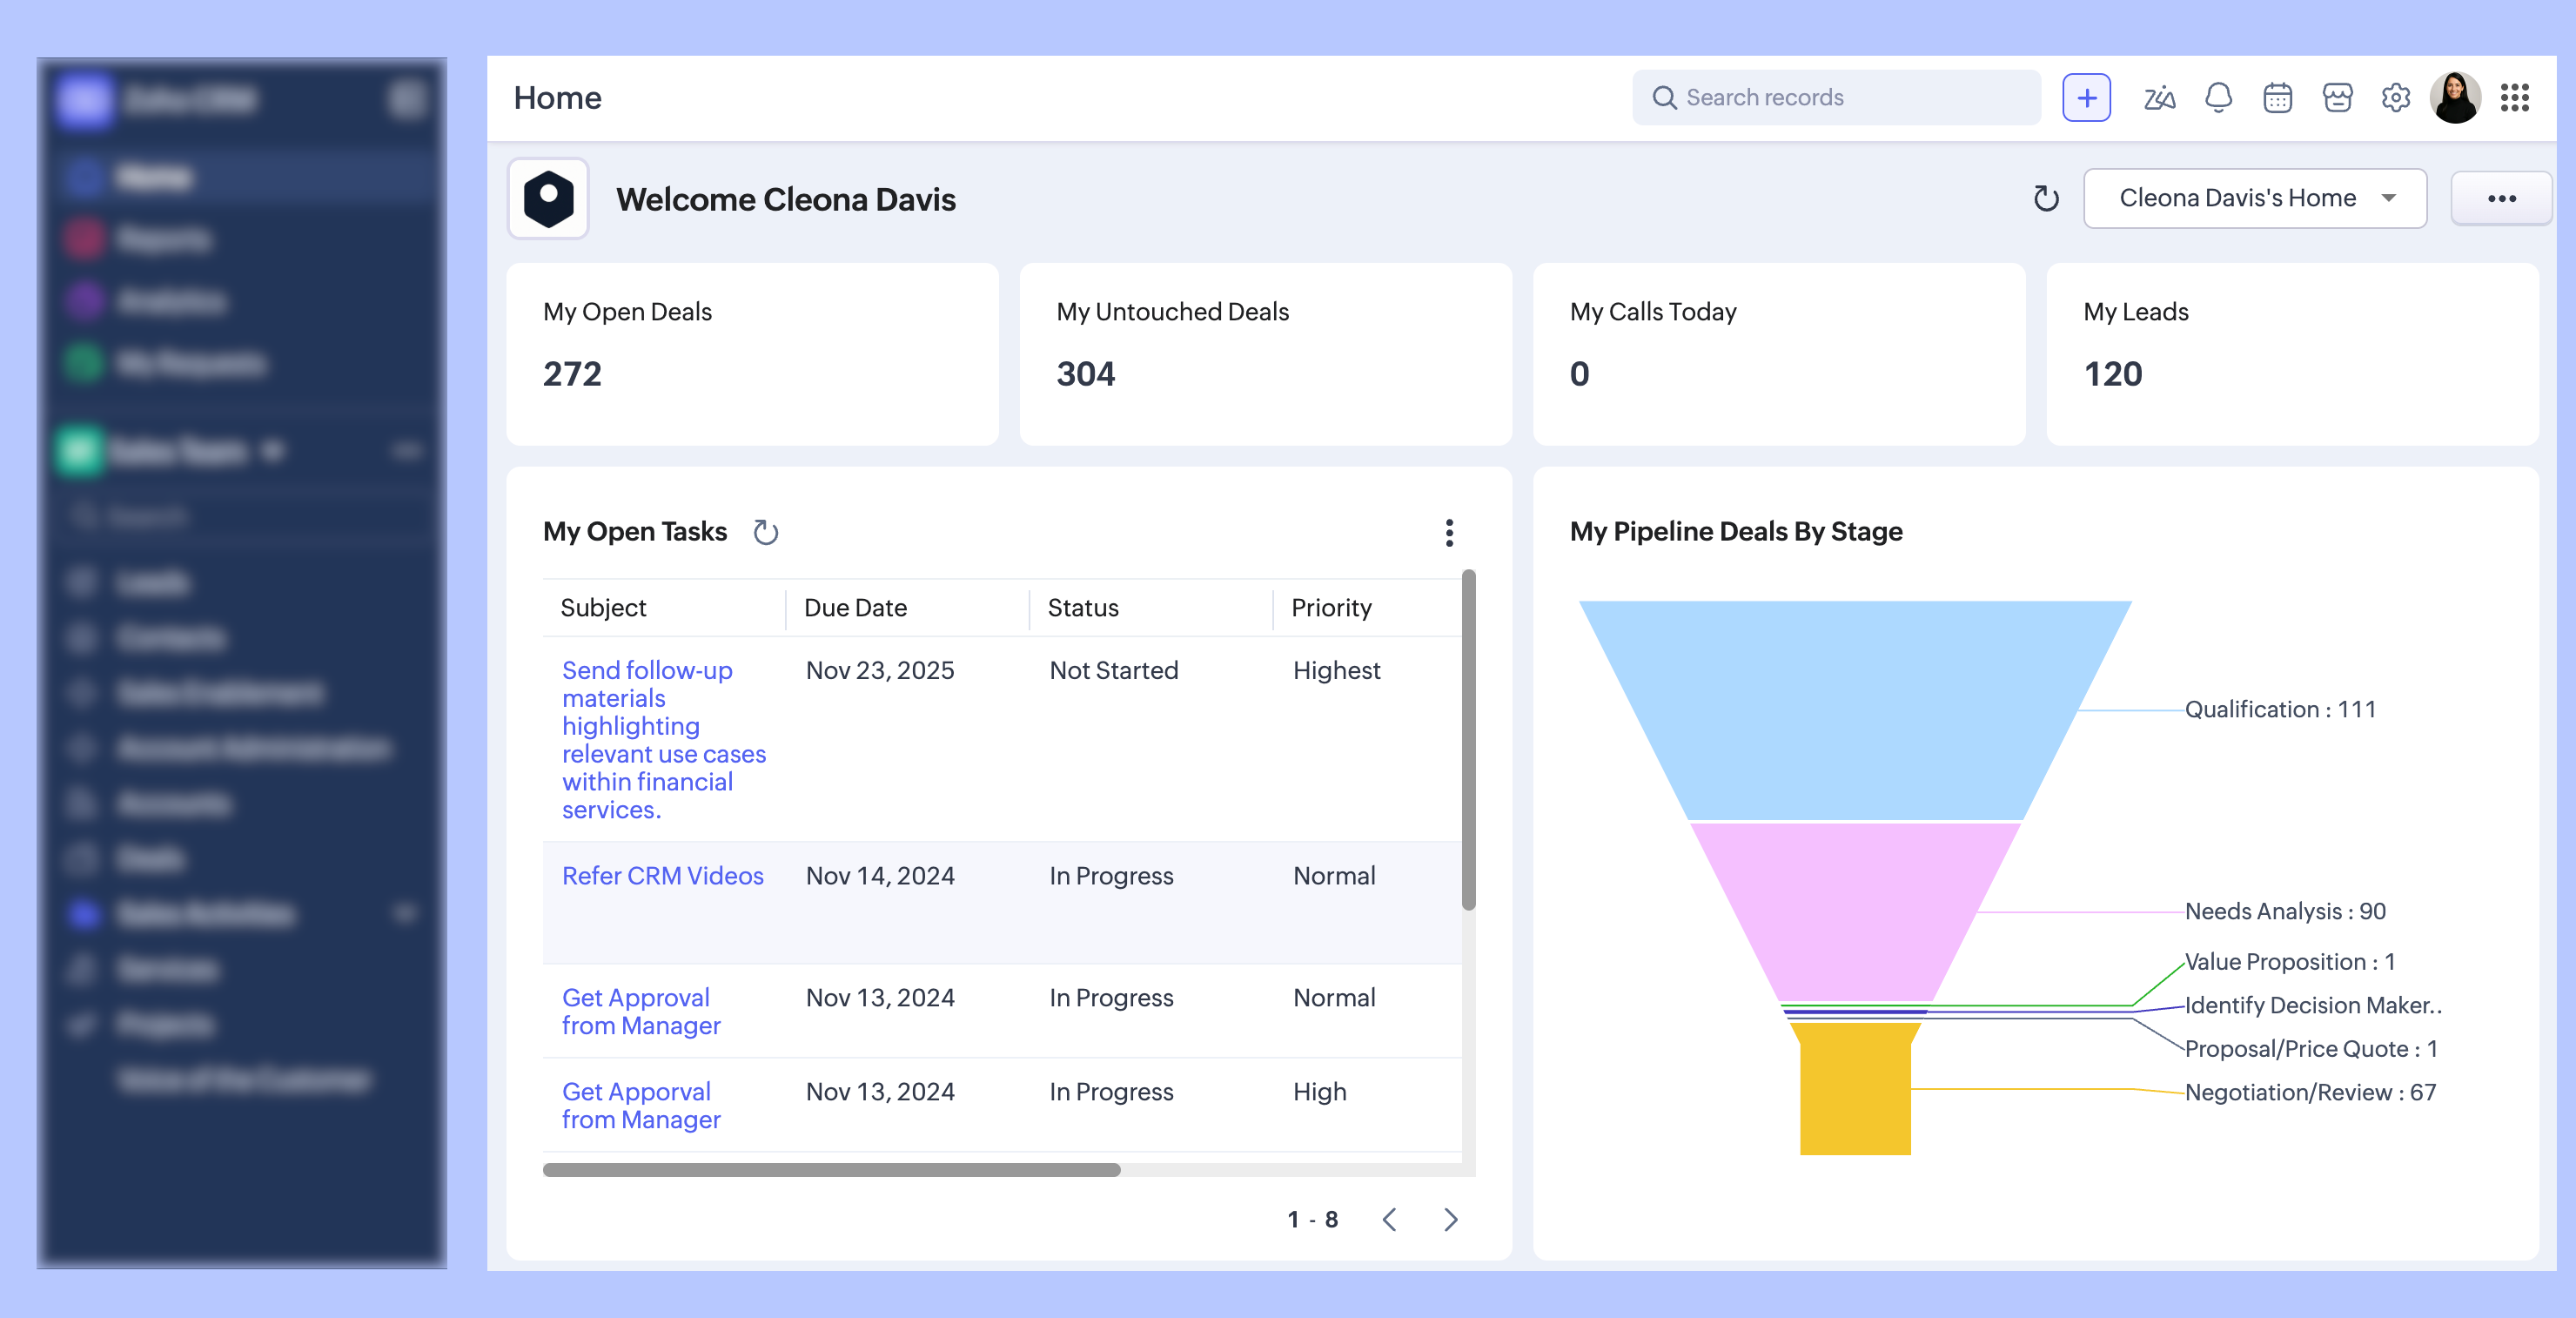The width and height of the screenshot is (2576, 1318).
Task: Click the tasks horizontal scrollbar
Action: click(831, 1169)
